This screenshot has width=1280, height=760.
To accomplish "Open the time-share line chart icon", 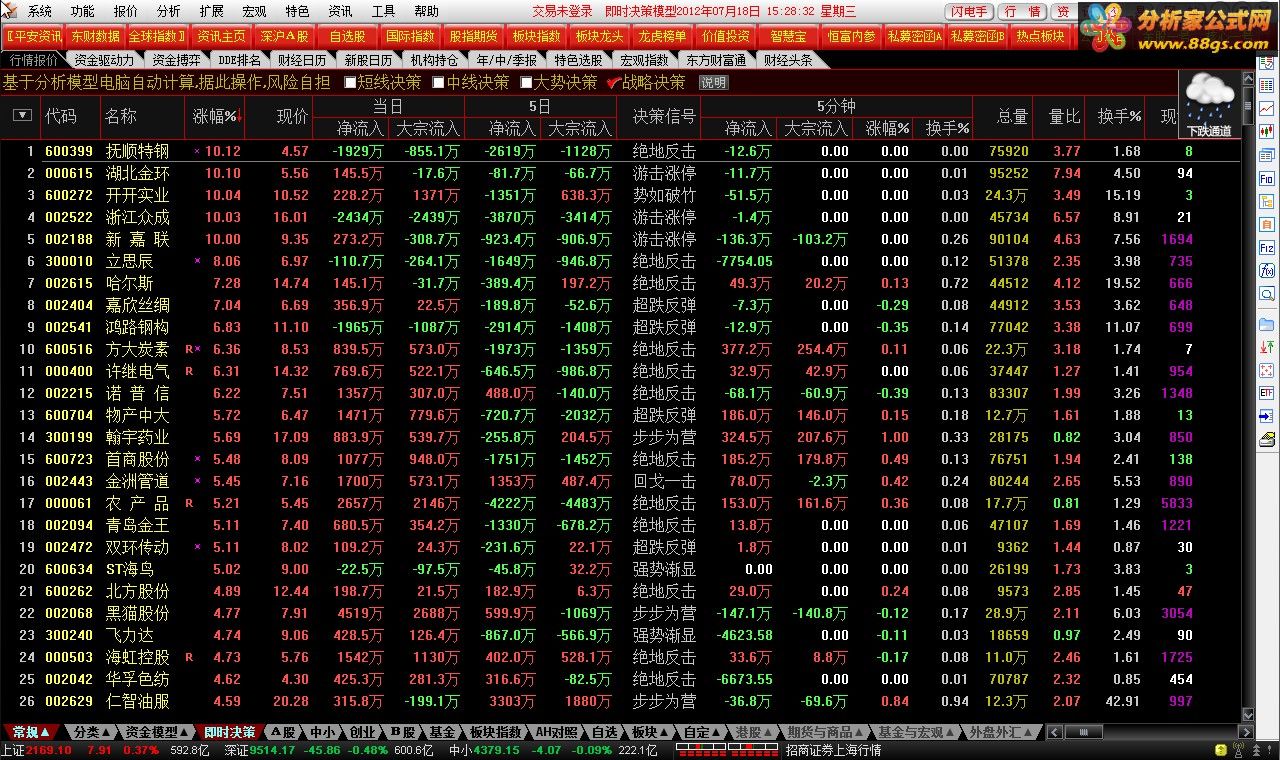I will click(1266, 108).
